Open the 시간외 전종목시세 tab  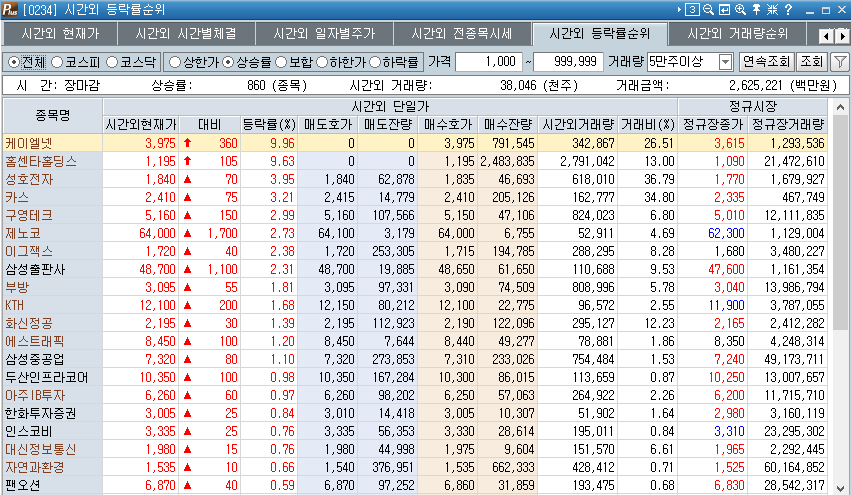pyautogui.click(x=462, y=34)
